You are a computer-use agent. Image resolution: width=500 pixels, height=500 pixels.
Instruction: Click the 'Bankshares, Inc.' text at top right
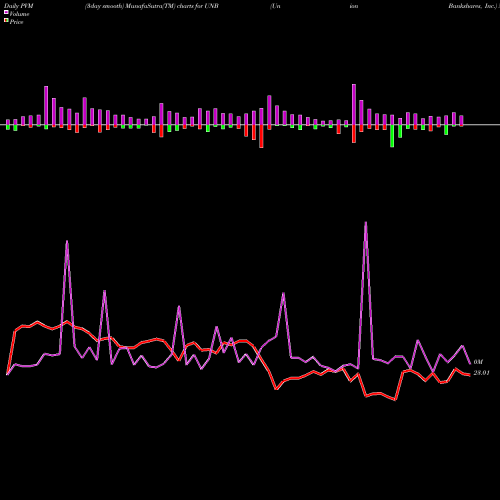click(473, 6)
